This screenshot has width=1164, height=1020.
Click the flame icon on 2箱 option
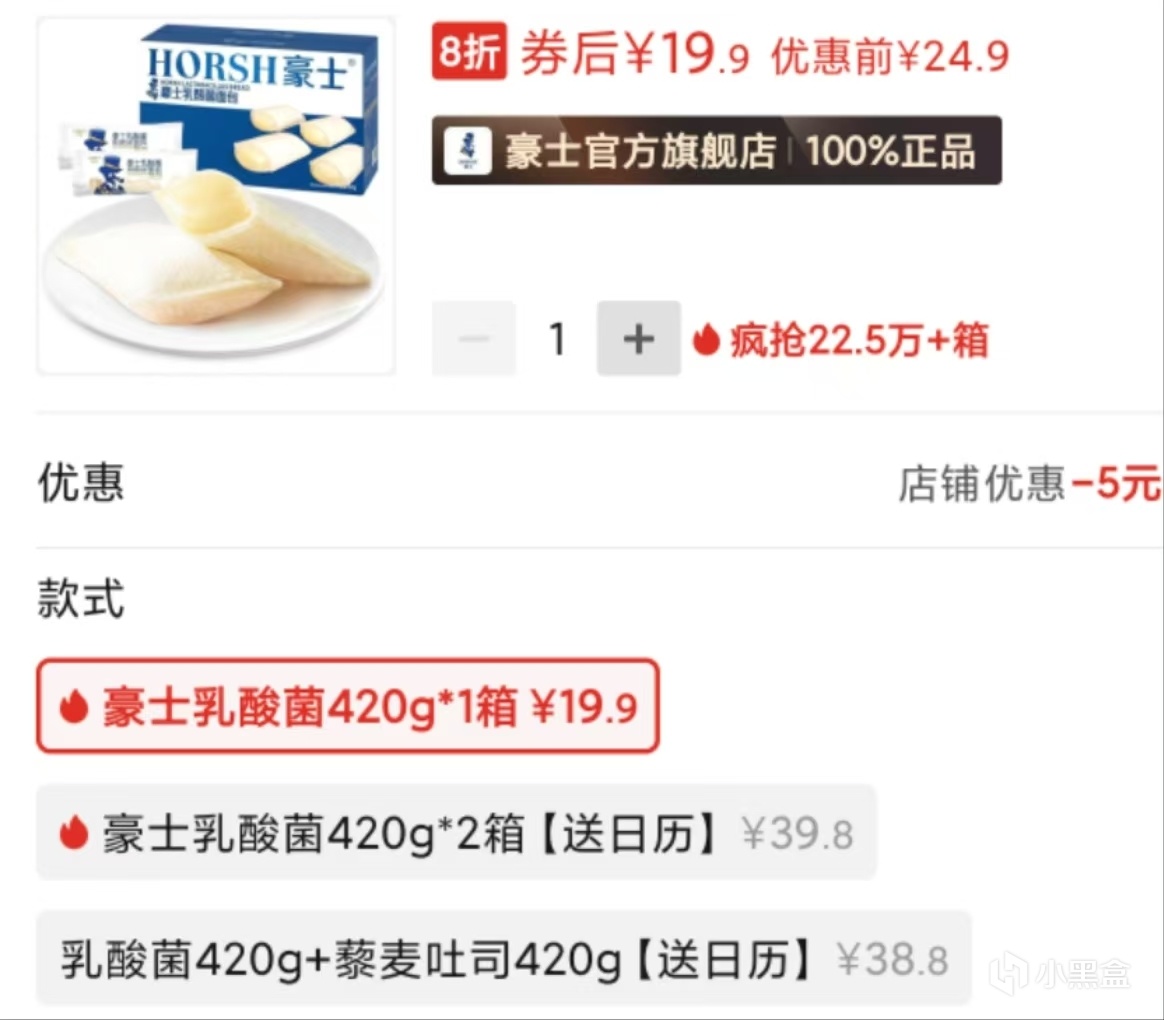point(74,832)
